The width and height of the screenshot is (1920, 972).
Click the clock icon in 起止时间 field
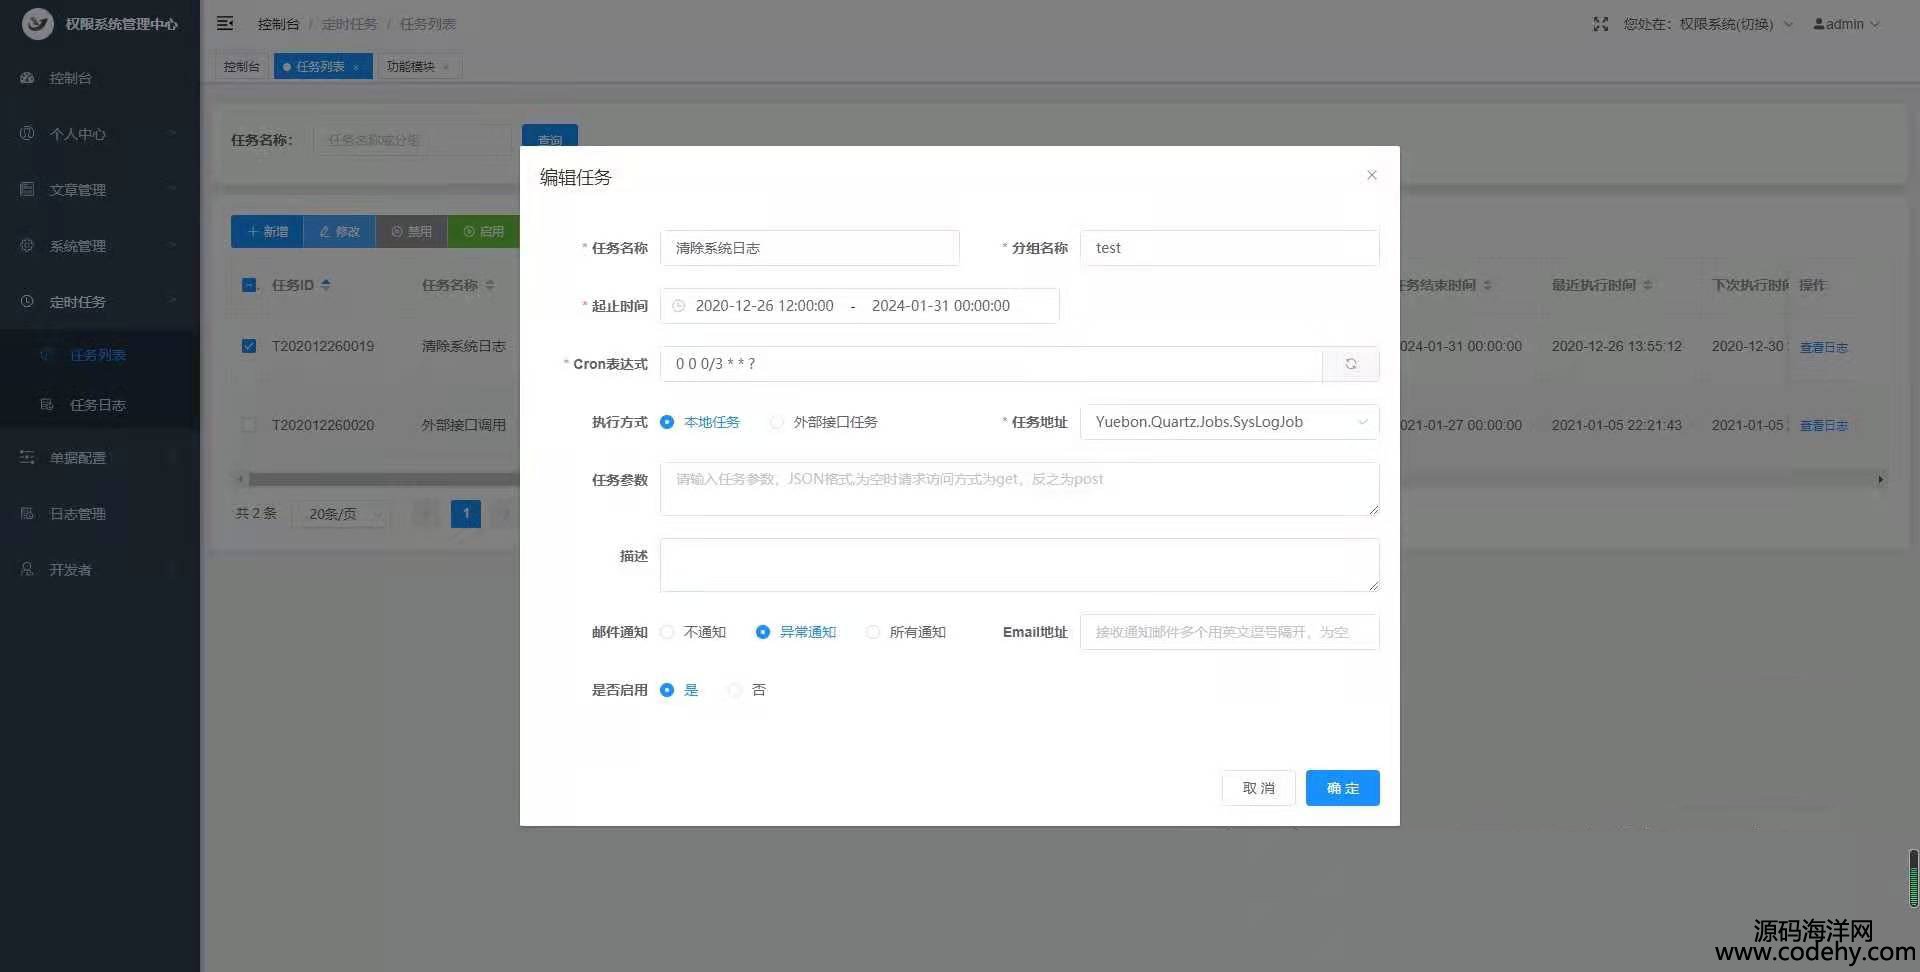click(x=679, y=306)
